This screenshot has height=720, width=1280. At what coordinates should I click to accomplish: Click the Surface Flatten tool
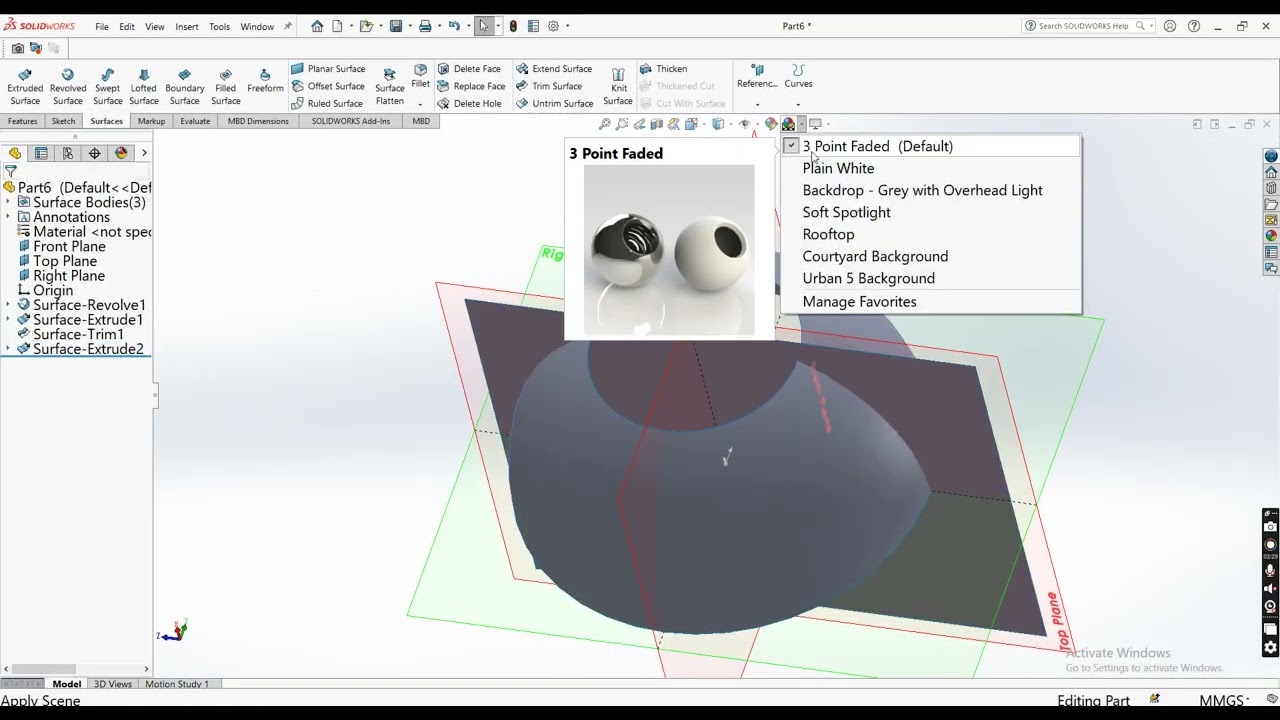(x=390, y=87)
